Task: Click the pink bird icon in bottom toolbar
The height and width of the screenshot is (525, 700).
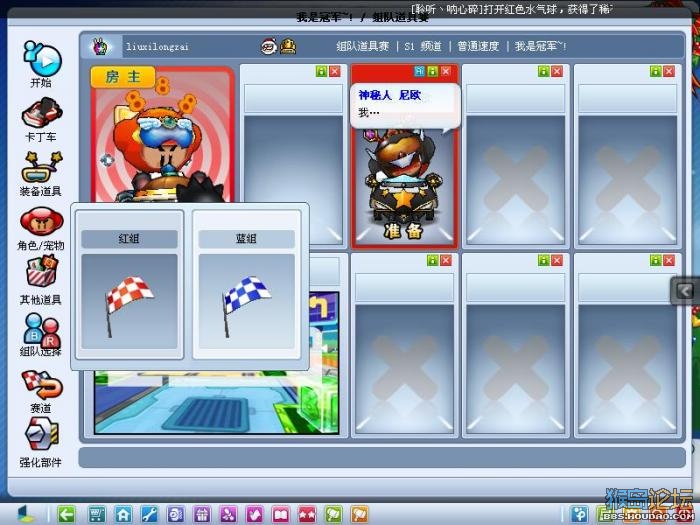Action: pyautogui.click(x=254, y=515)
